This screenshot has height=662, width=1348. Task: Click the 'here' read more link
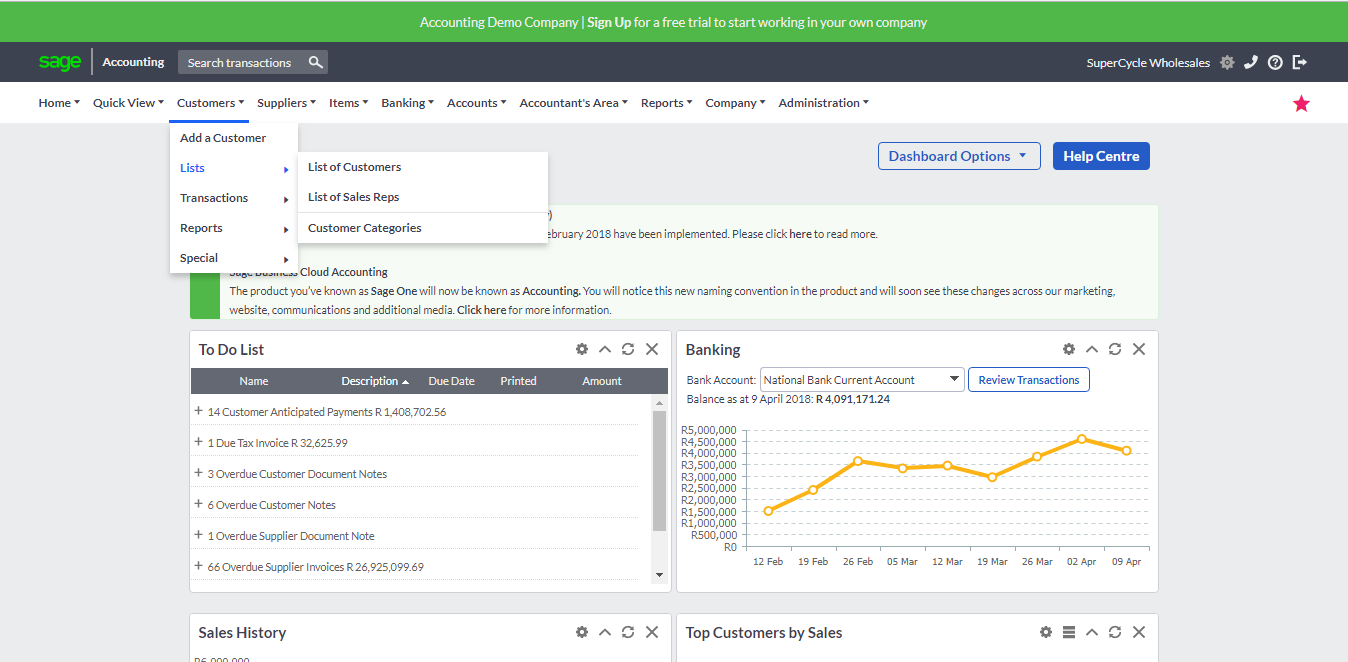[x=800, y=234]
